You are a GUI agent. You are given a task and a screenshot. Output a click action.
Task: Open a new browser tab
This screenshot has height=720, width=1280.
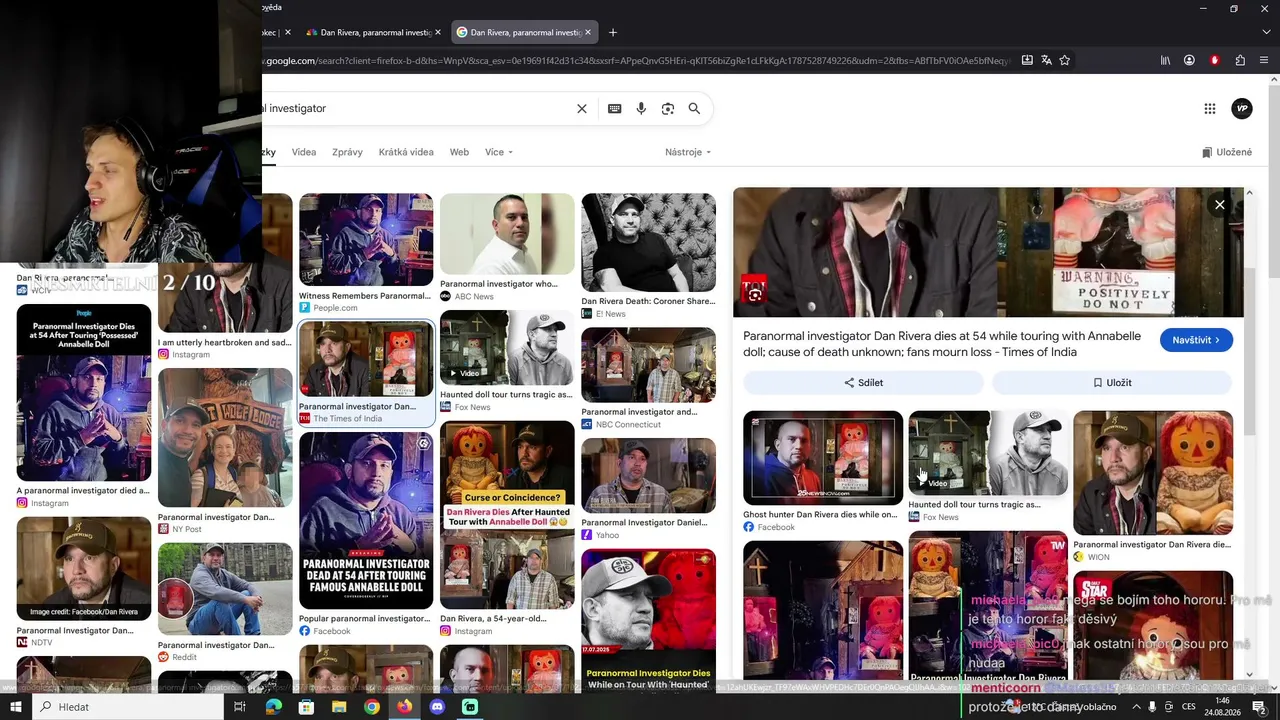tap(613, 32)
